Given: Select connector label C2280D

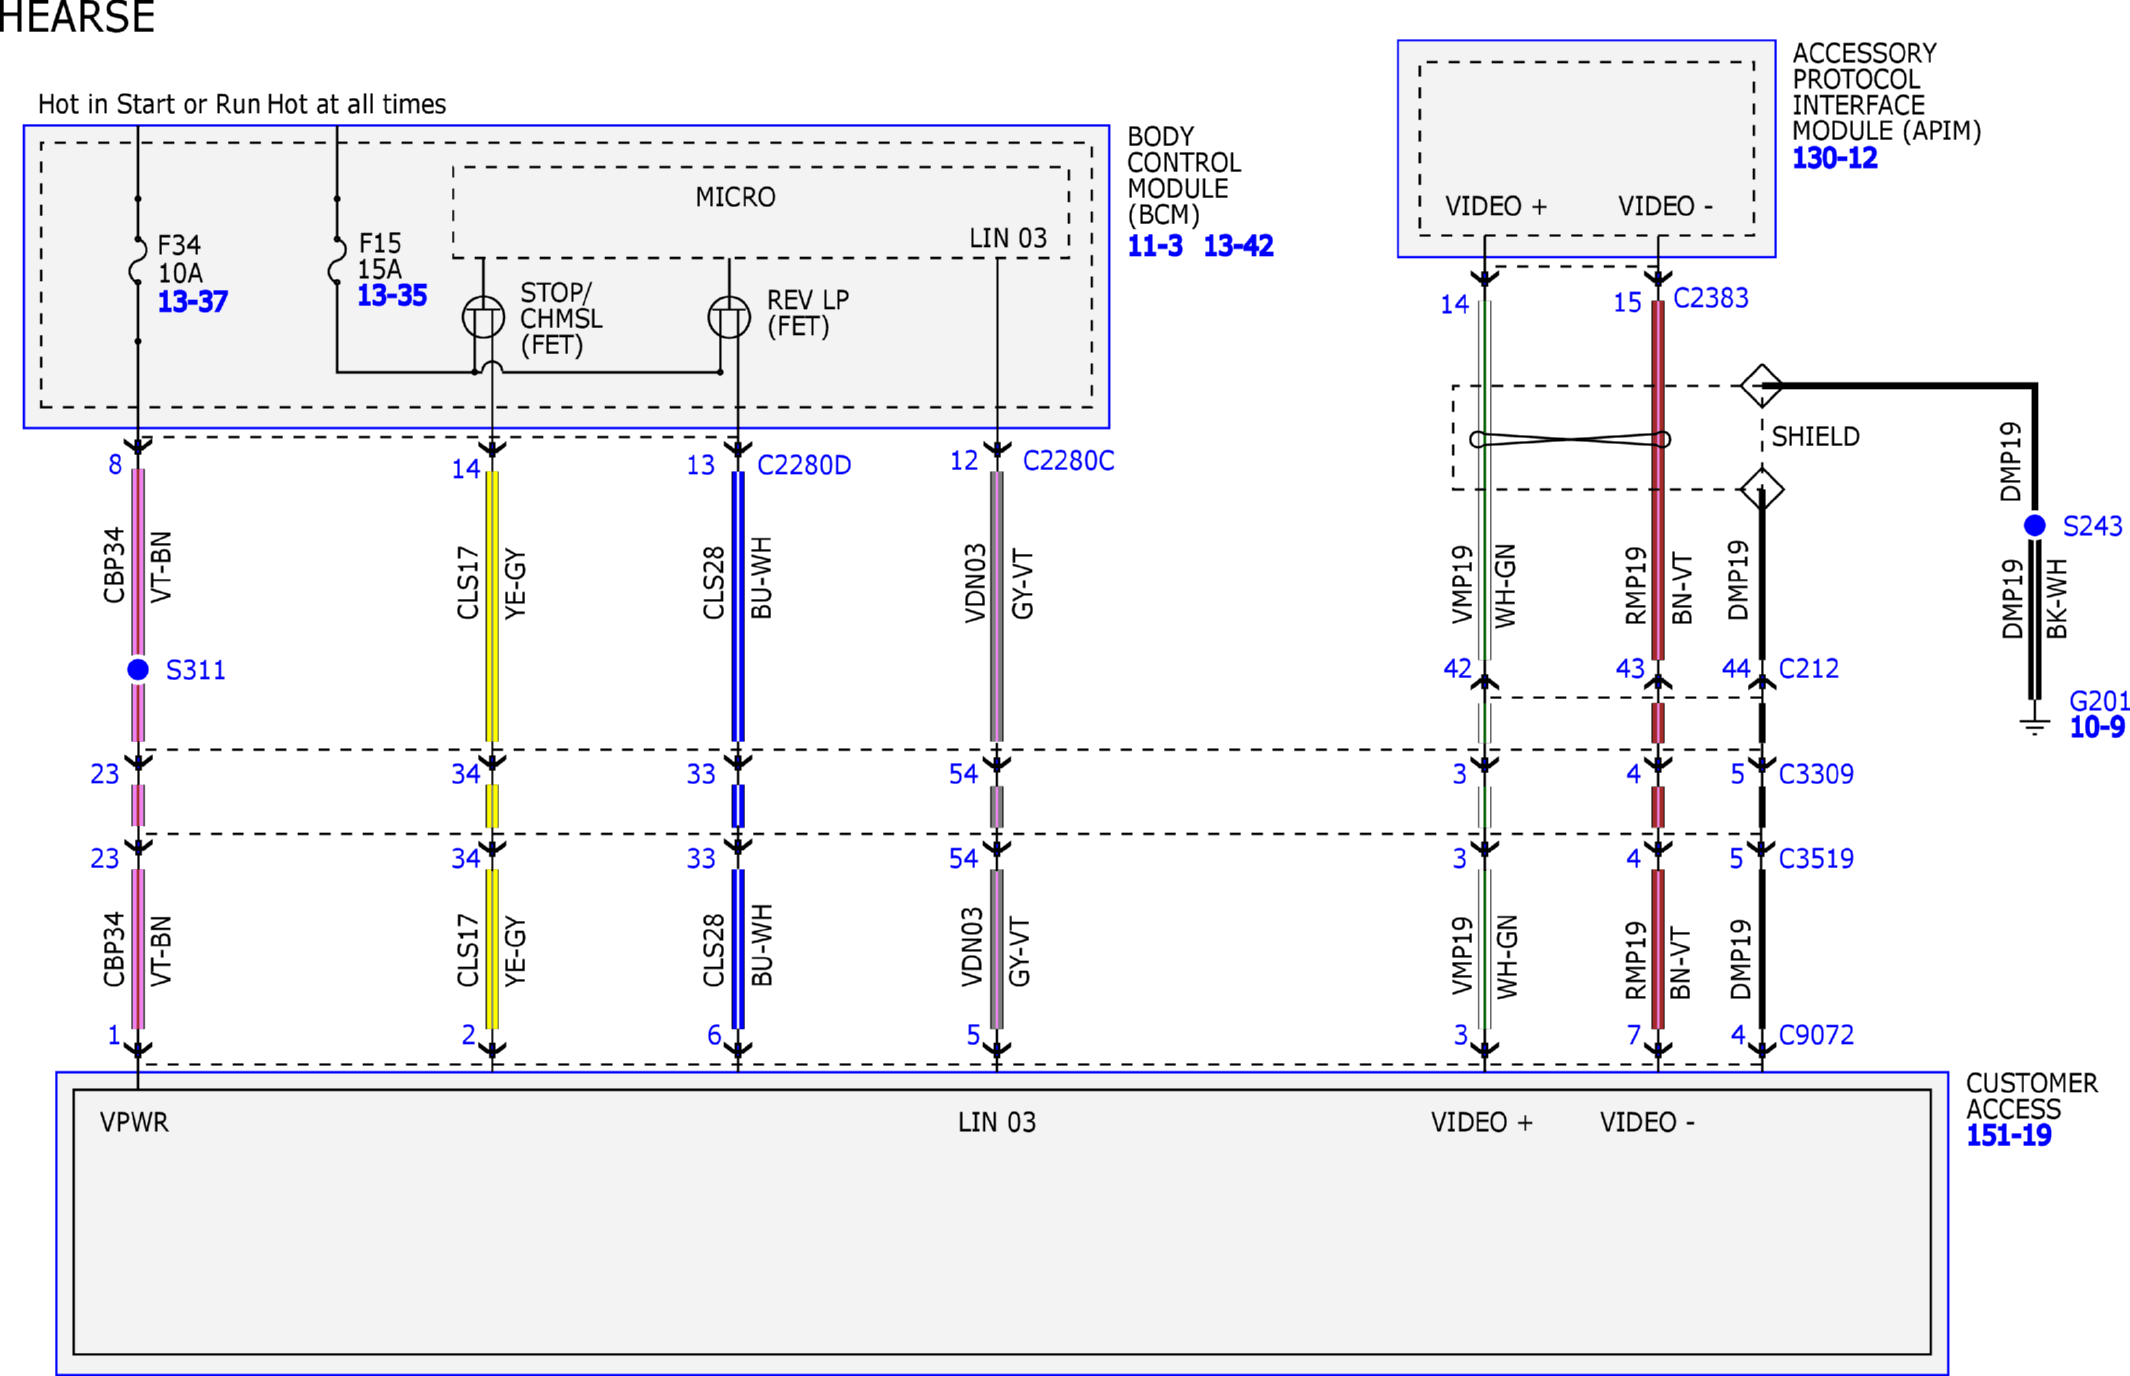Looking at the screenshot, I should point(804,465).
